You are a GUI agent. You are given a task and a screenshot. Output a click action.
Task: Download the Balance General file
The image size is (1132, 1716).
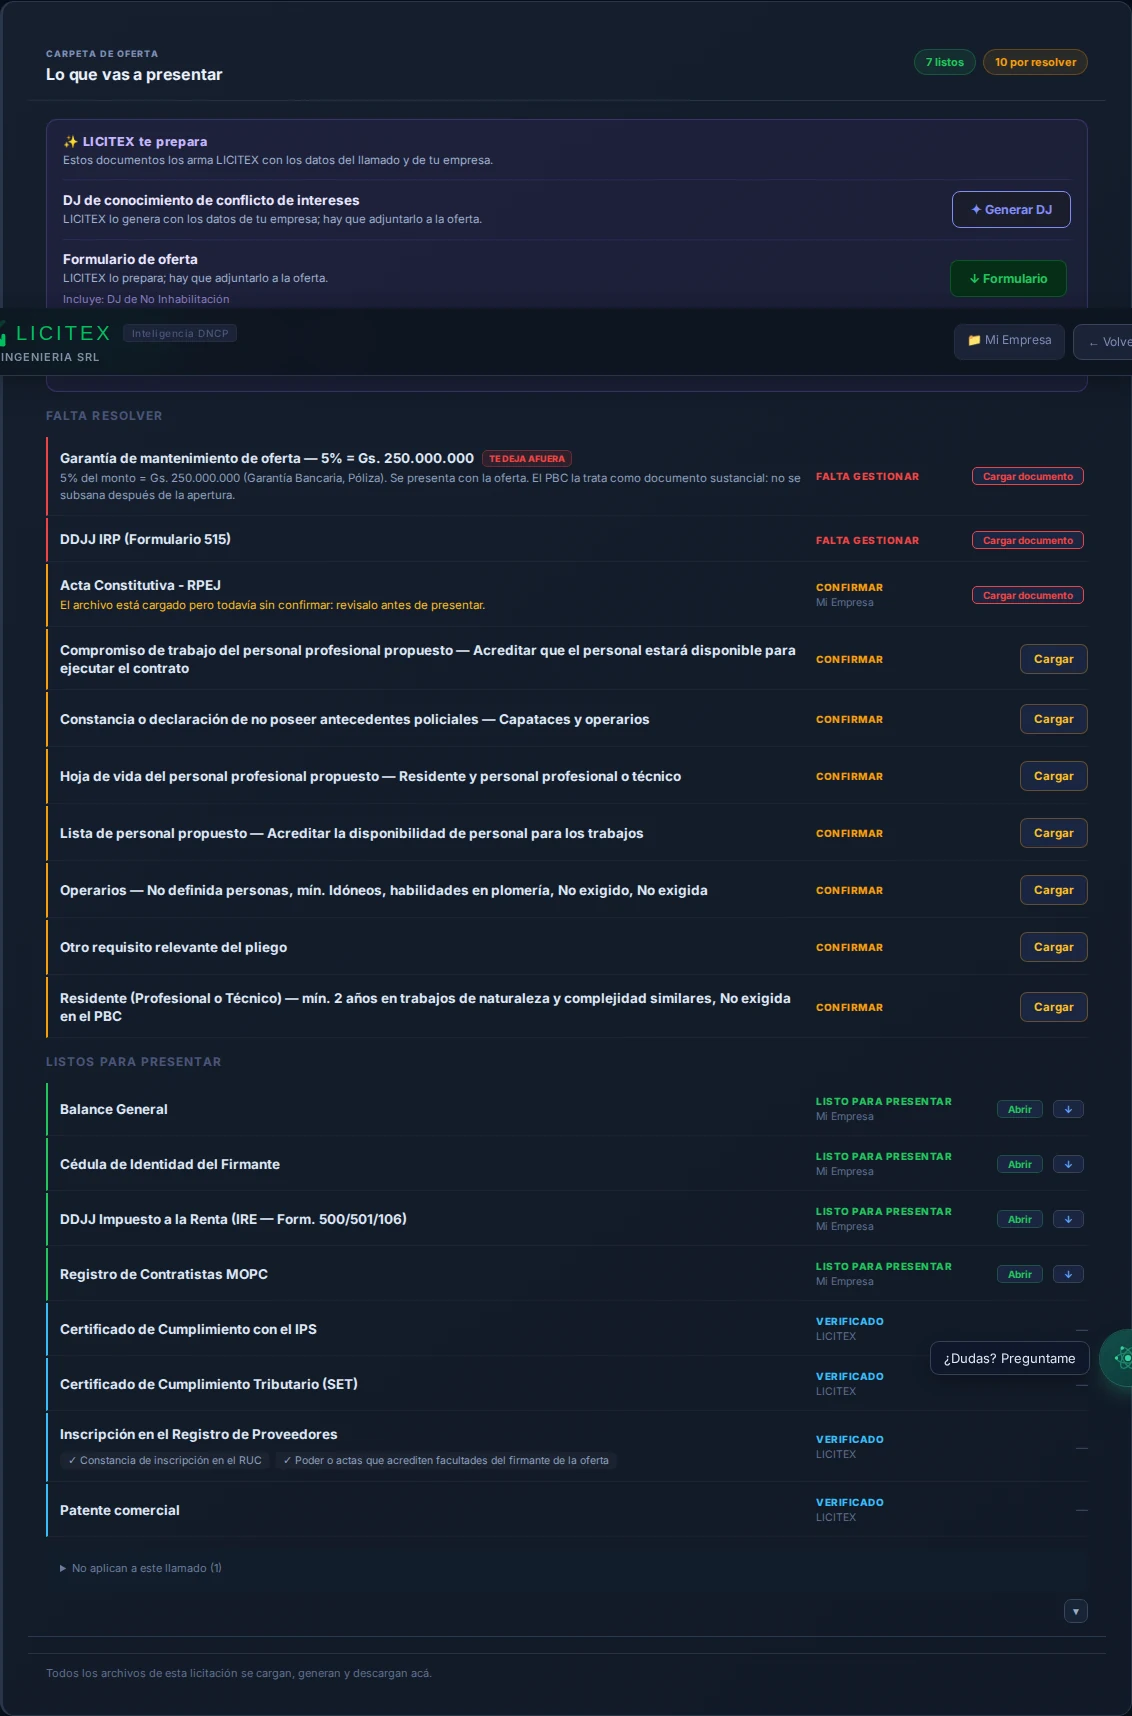(x=1068, y=1109)
